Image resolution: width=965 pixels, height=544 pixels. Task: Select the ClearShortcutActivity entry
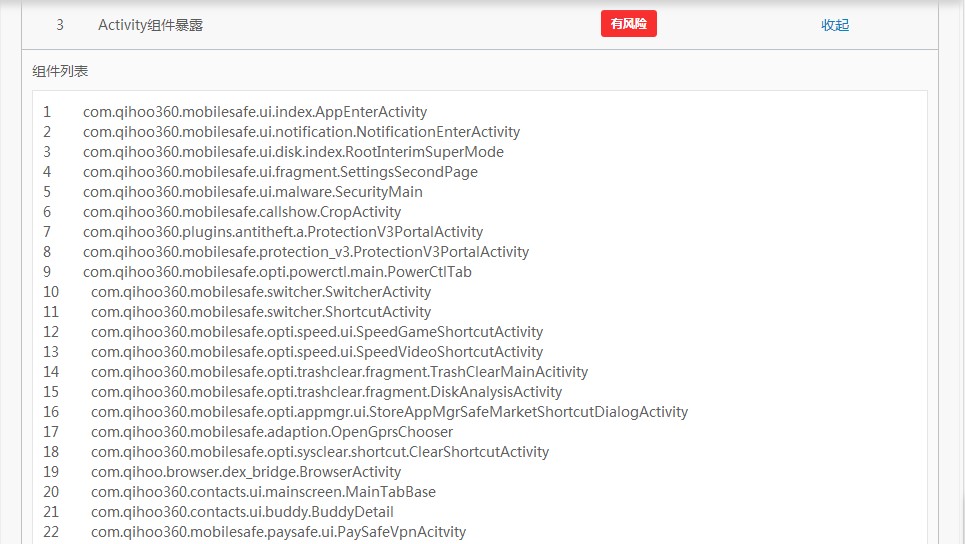point(320,452)
